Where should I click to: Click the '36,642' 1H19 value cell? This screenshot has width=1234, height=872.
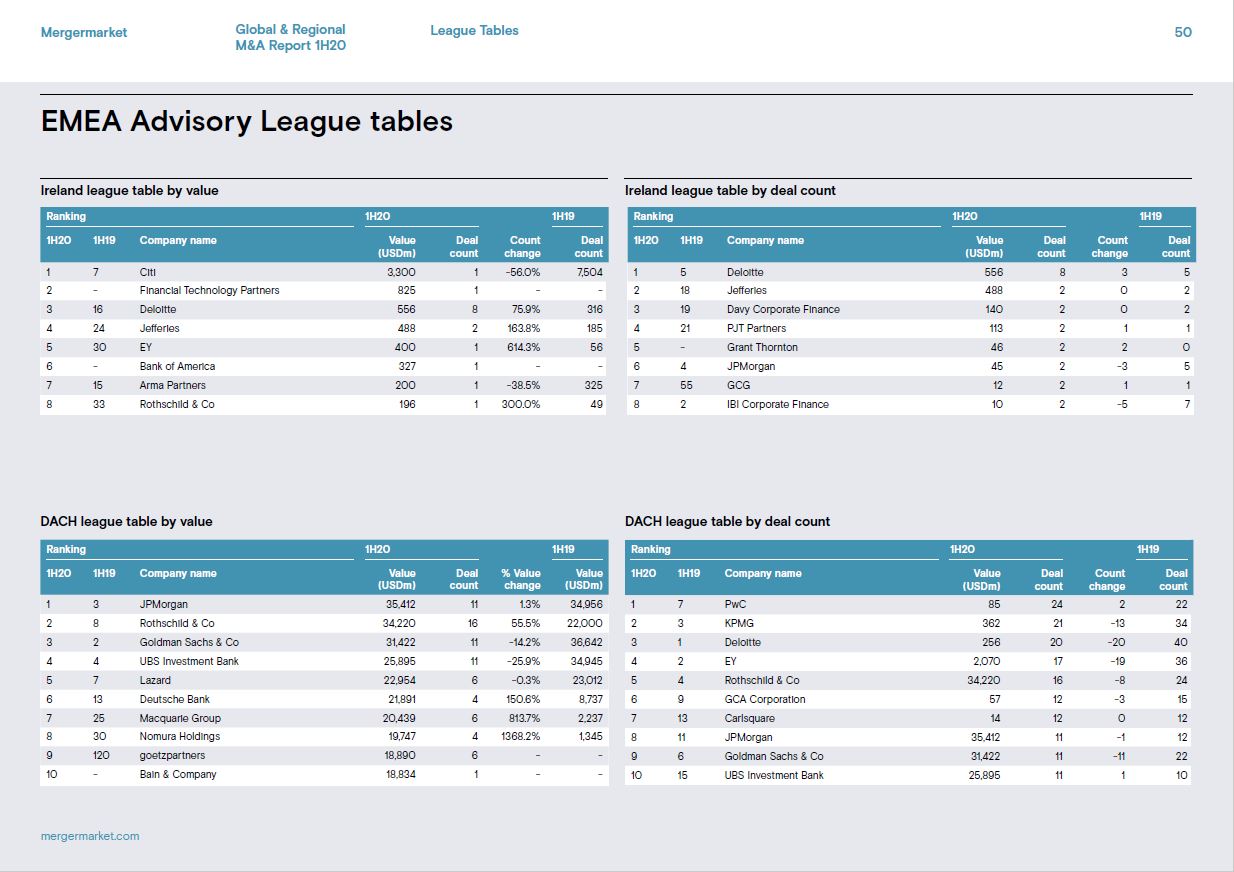pyautogui.click(x=586, y=642)
